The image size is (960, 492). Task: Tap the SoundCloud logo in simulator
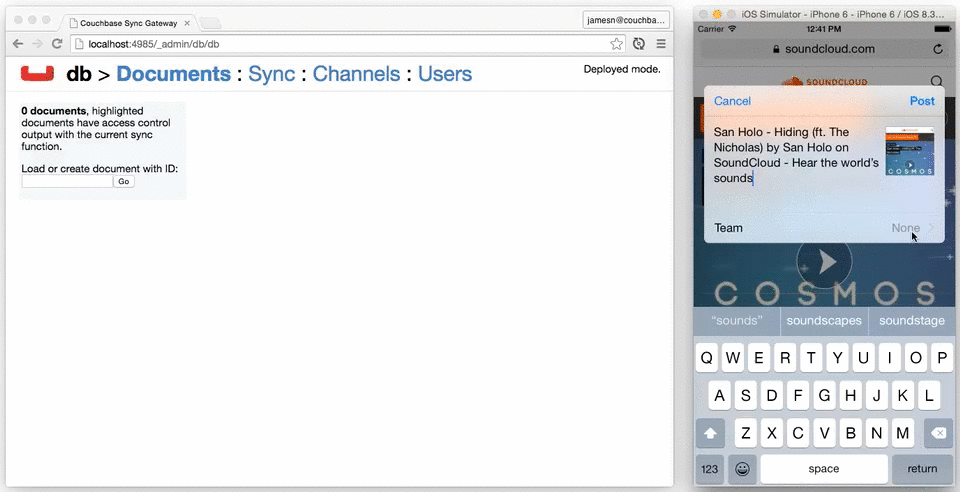point(824,81)
